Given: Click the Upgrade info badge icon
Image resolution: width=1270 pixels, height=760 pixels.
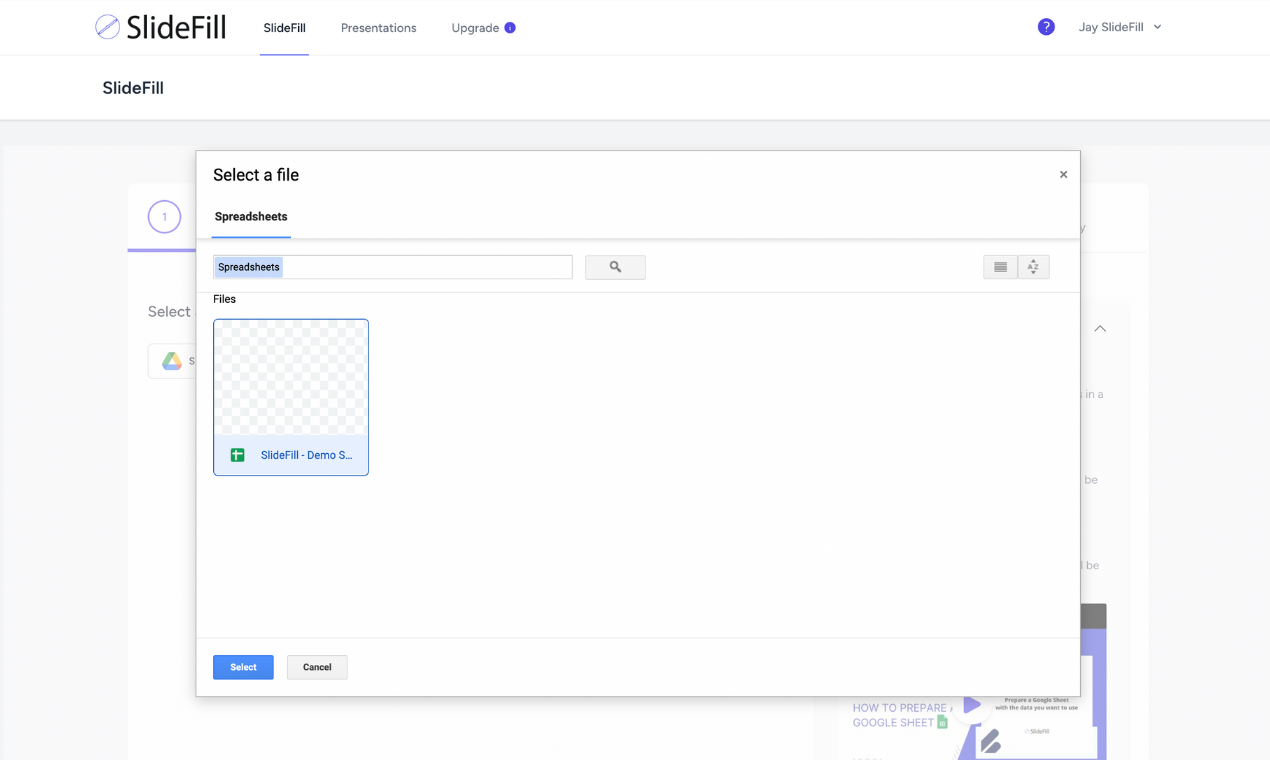Looking at the screenshot, I should coord(510,28).
